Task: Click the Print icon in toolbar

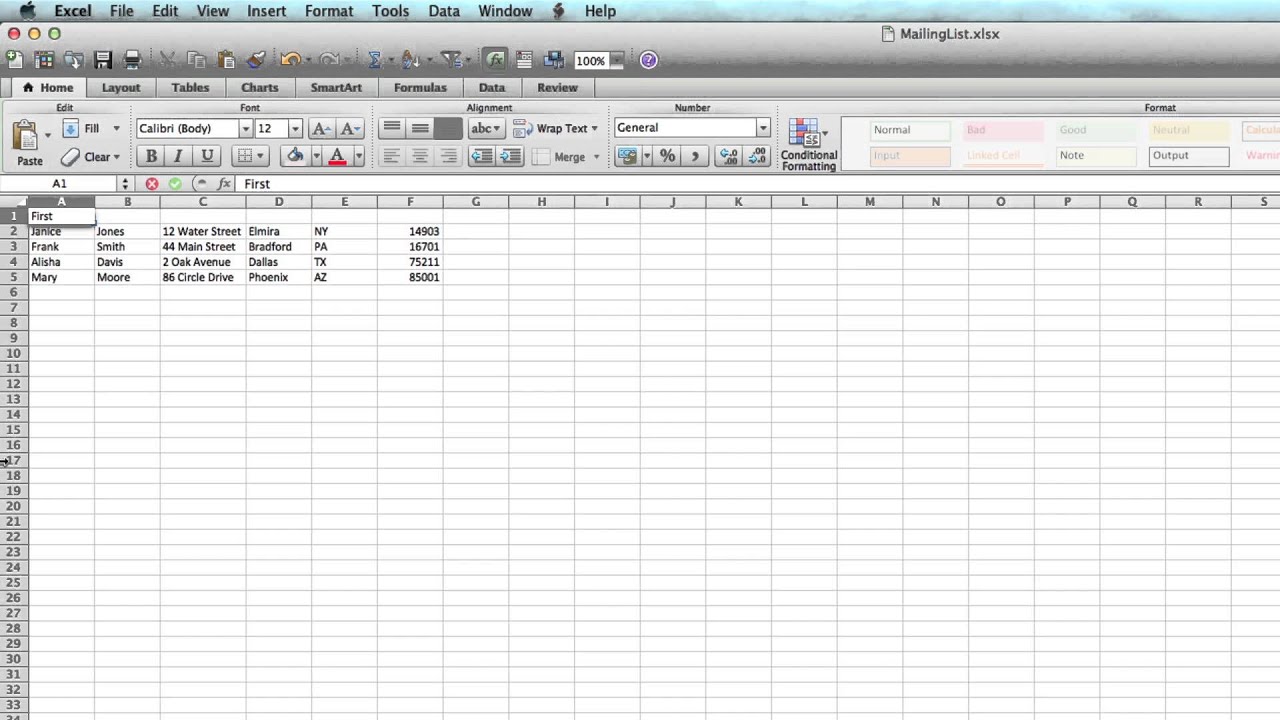Action: pyautogui.click(x=132, y=60)
